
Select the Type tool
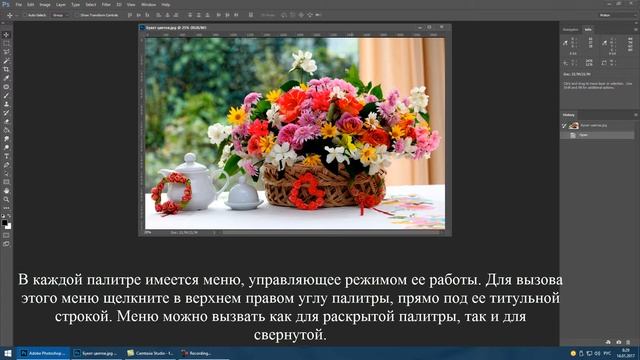tap(6, 156)
